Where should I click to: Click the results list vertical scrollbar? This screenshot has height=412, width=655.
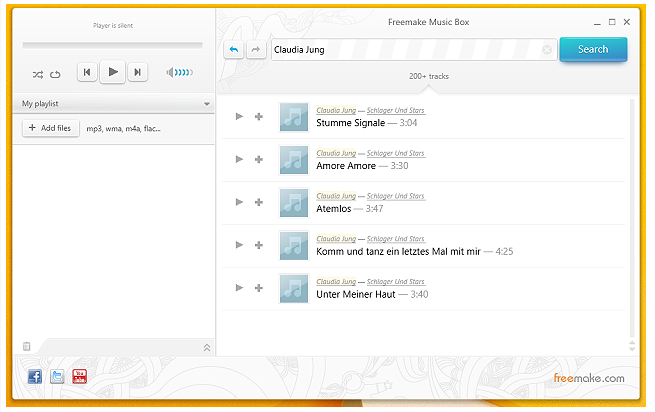coord(632,218)
